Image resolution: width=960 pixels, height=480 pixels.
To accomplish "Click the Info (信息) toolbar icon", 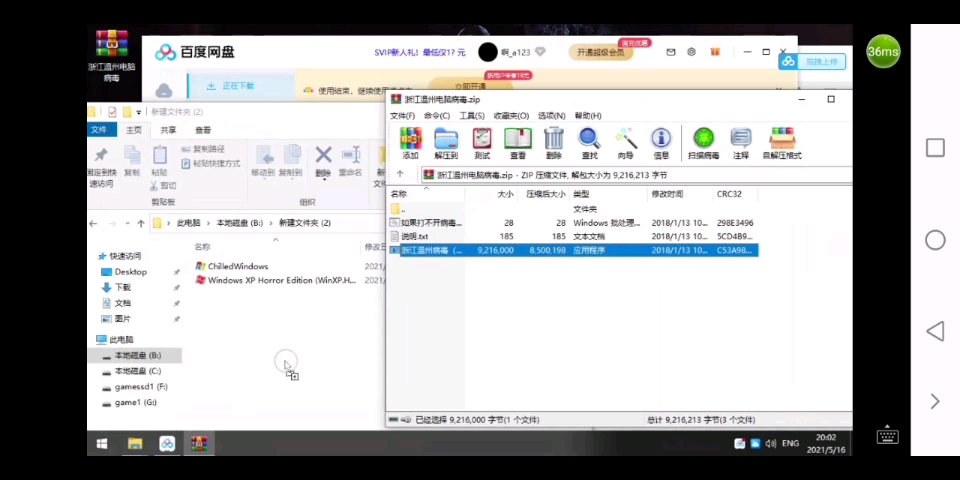I will tap(661, 143).
